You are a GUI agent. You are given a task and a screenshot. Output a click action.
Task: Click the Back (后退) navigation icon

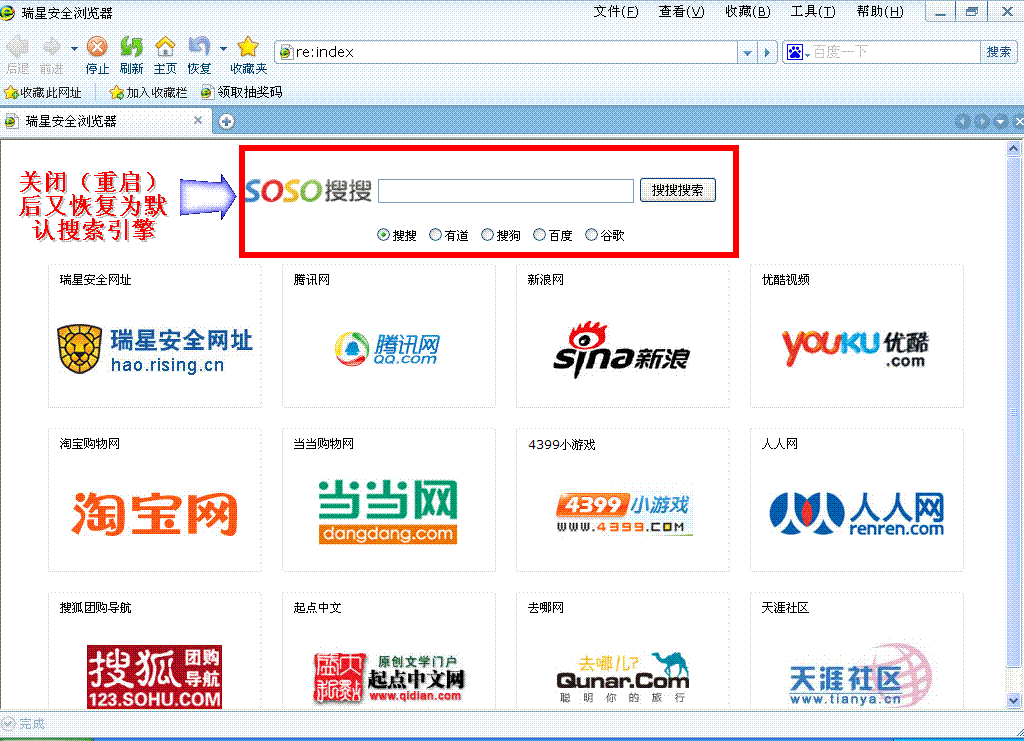[18, 47]
